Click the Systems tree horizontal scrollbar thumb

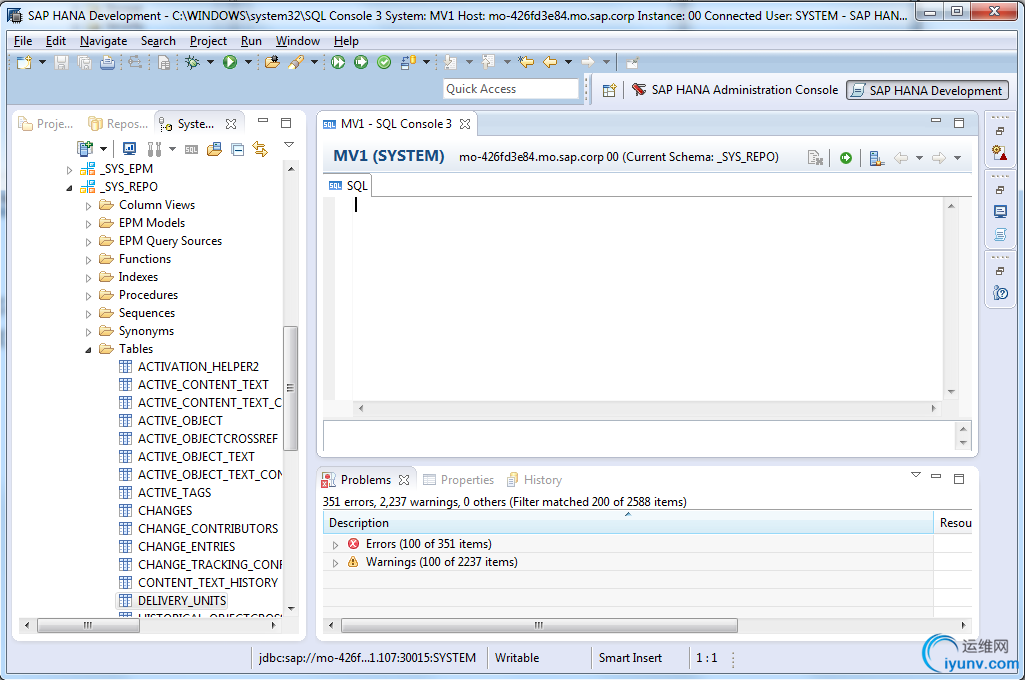[x=88, y=626]
